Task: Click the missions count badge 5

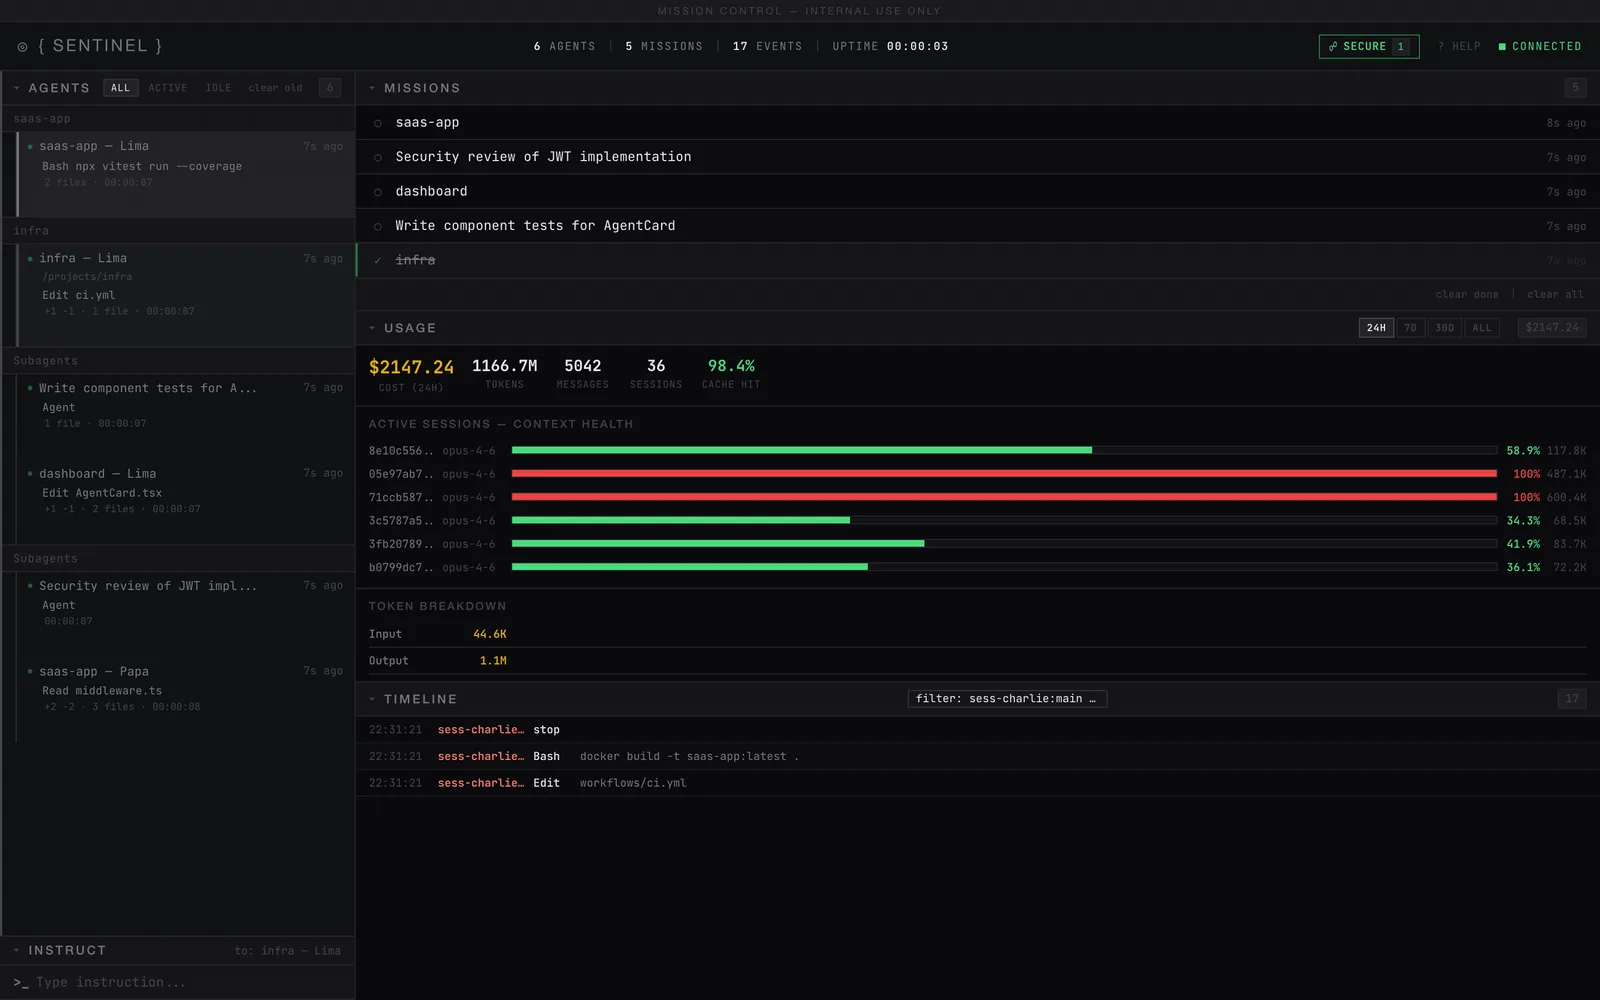Action: [x=1575, y=88]
